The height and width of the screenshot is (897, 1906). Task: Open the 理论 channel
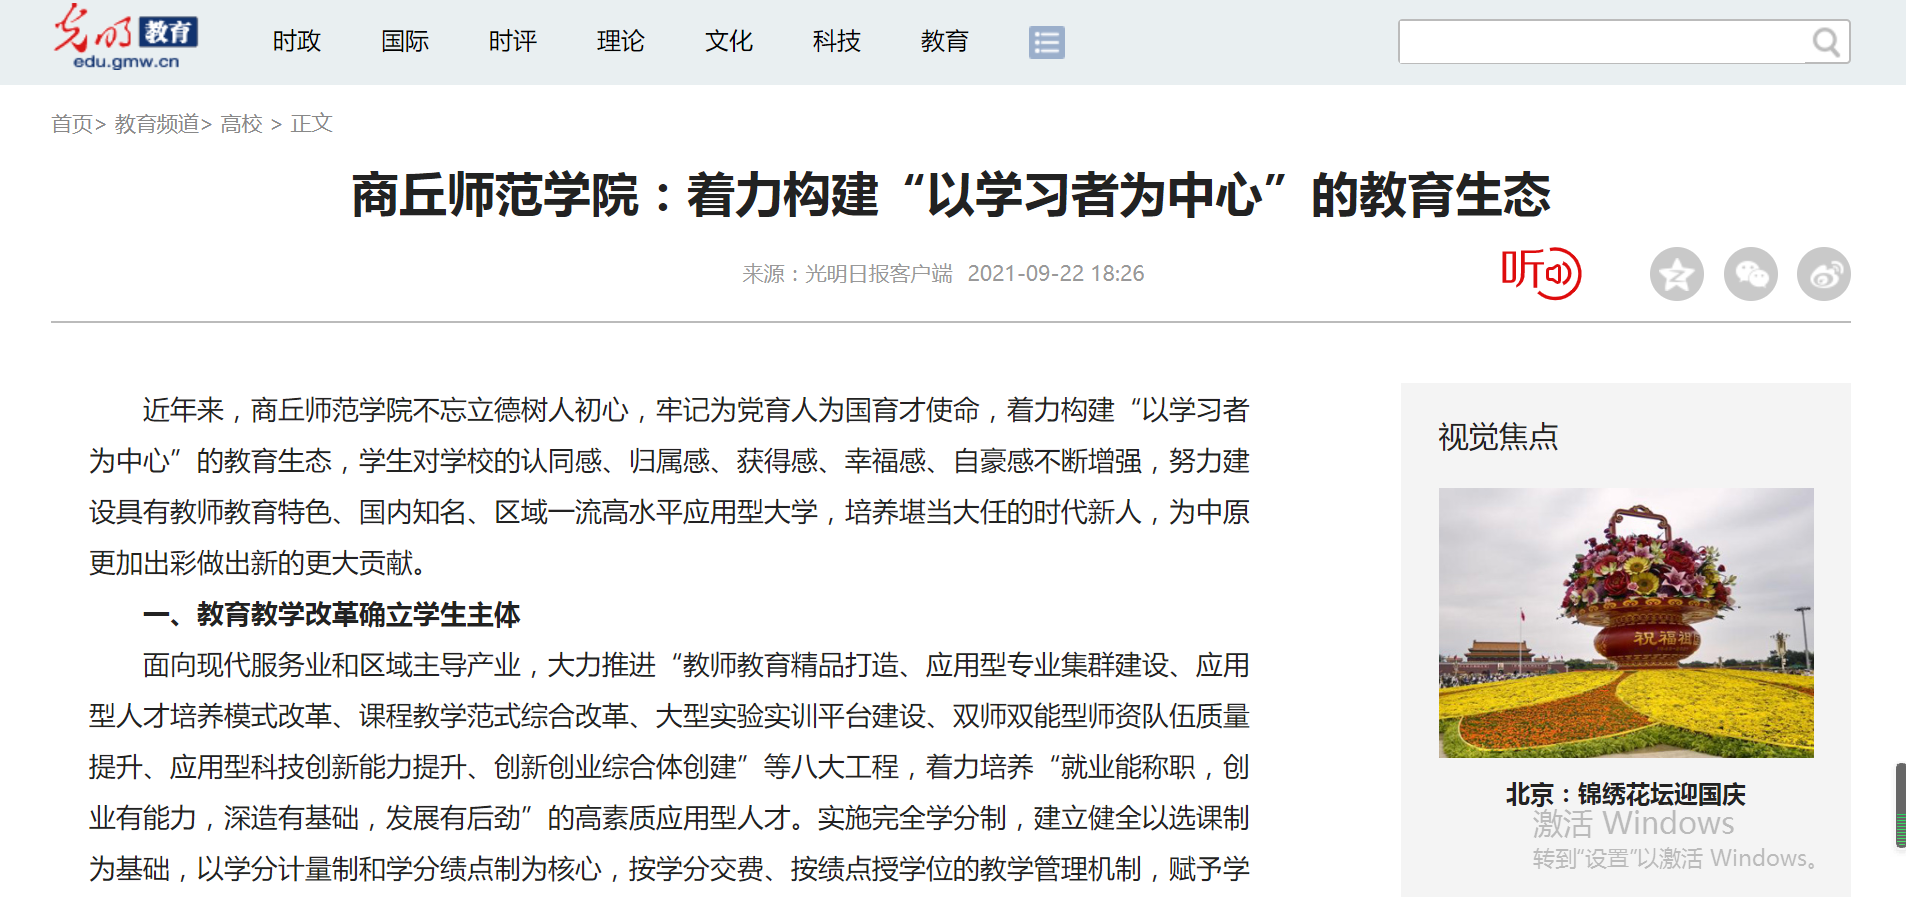[621, 41]
